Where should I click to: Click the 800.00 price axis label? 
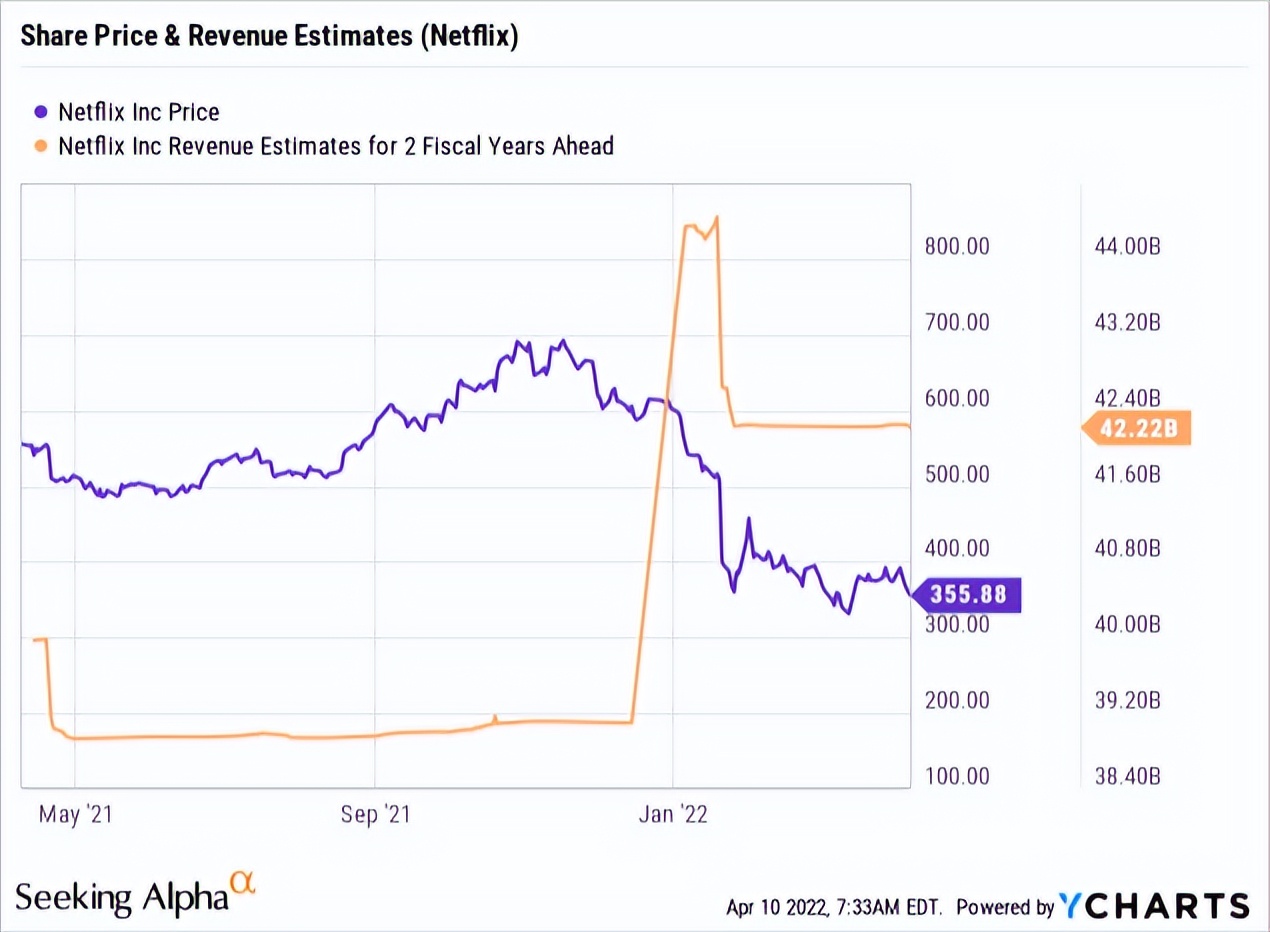(955, 246)
